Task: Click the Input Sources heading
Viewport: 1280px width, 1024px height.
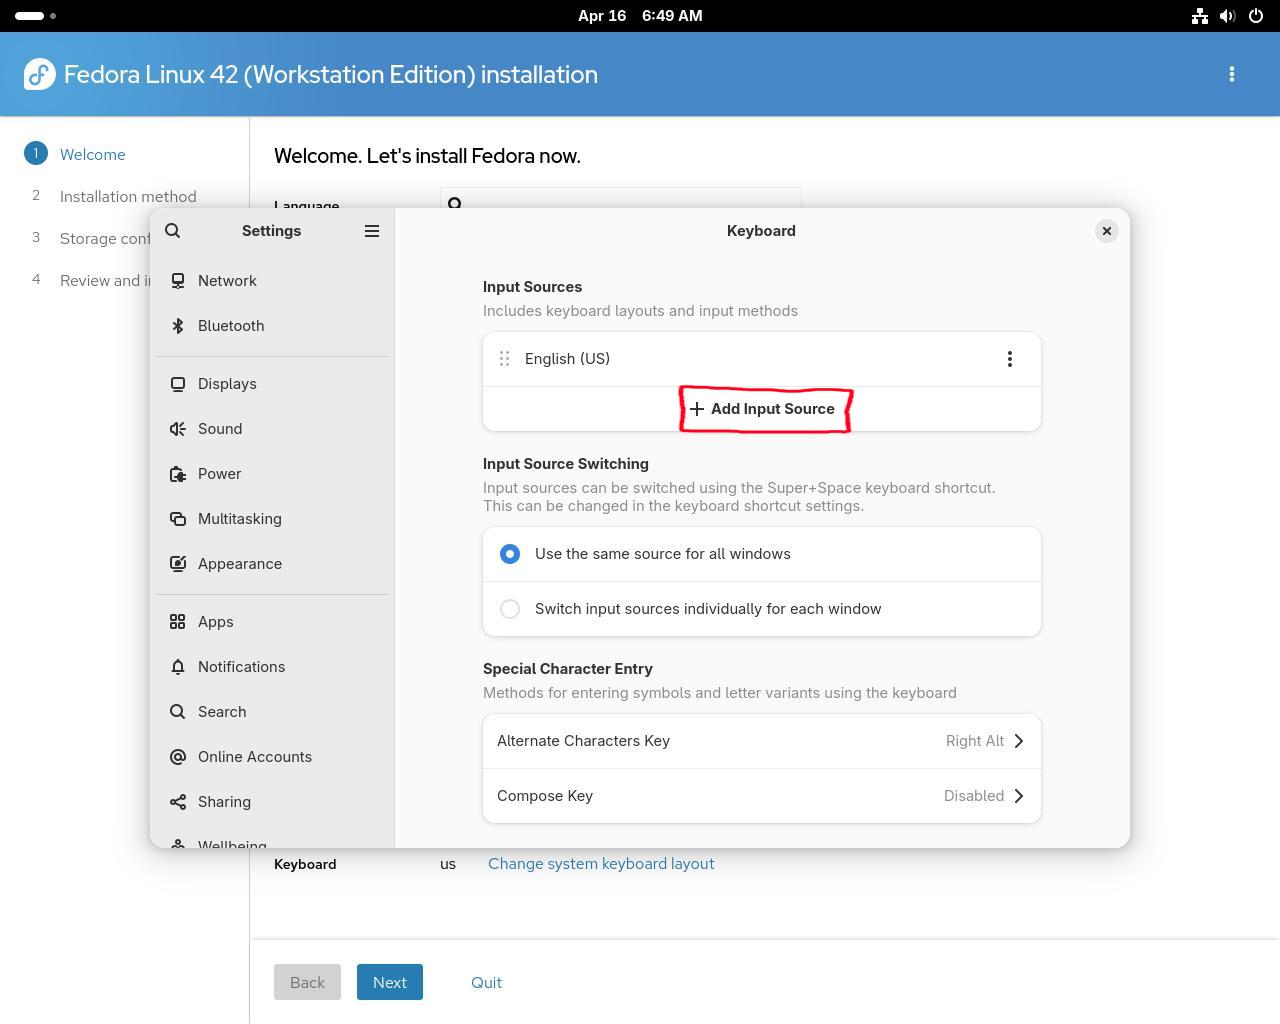Action: tap(532, 287)
